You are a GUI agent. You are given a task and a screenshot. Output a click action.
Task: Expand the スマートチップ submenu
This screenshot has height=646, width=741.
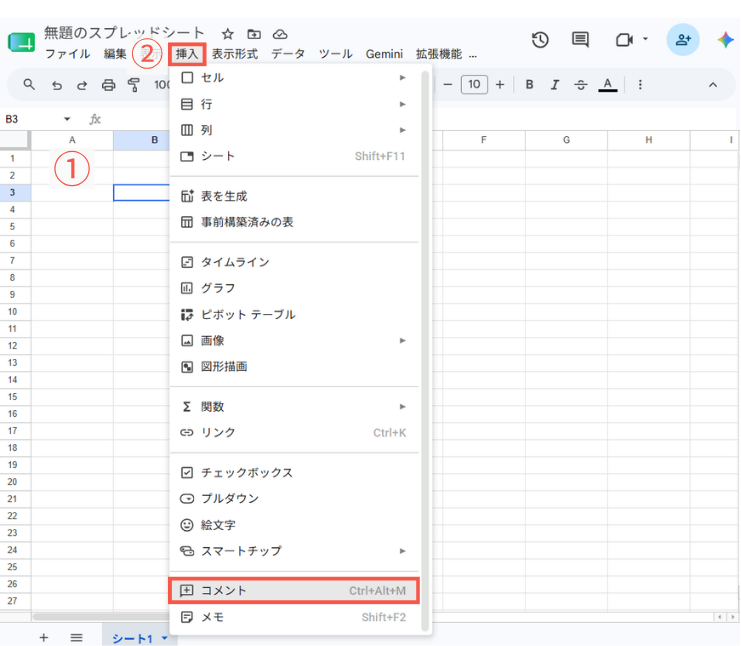click(294, 551)
